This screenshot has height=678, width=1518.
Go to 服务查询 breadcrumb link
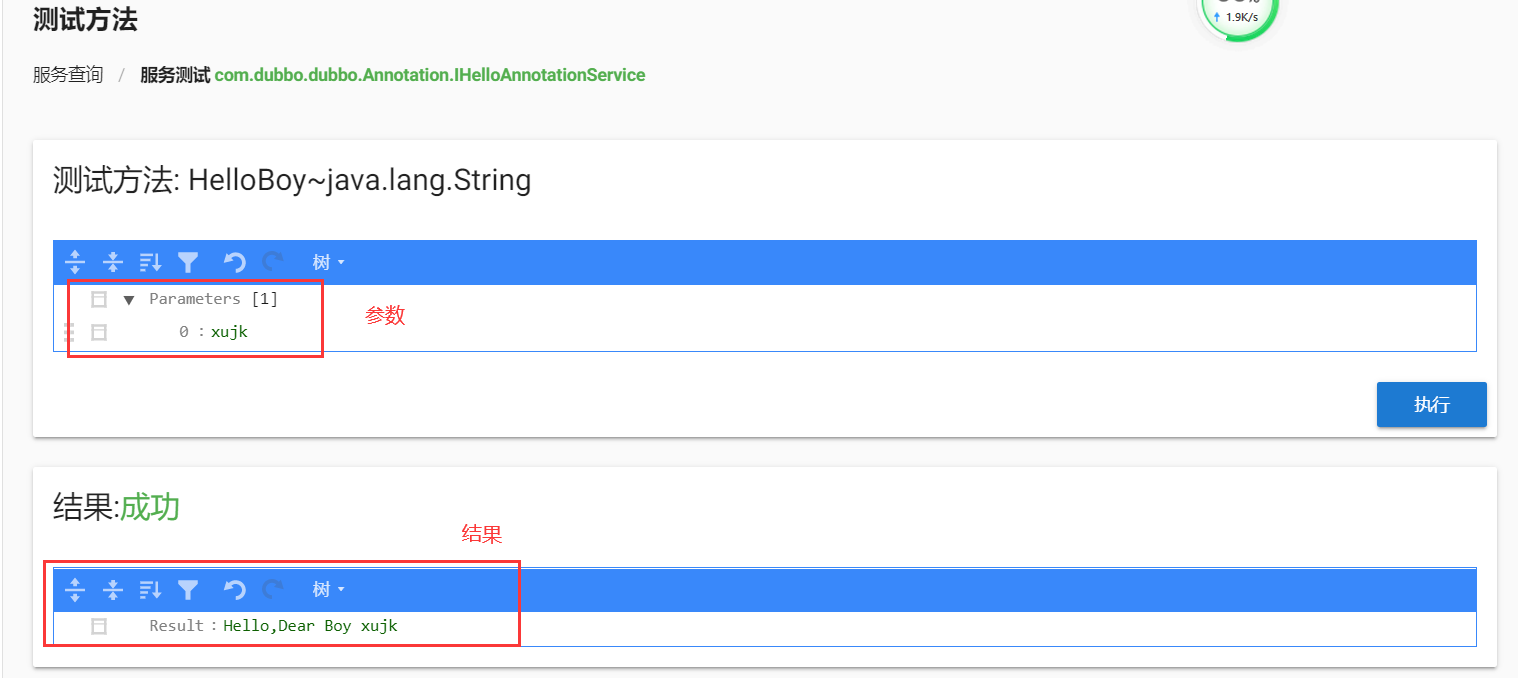click(x=68, y=75)
